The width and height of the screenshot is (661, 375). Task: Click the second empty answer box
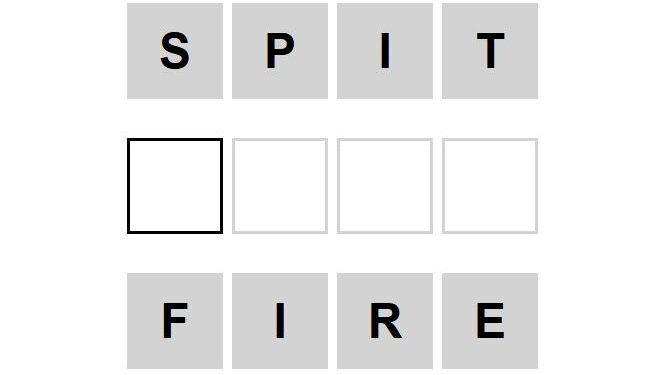(x=280, y=186)
